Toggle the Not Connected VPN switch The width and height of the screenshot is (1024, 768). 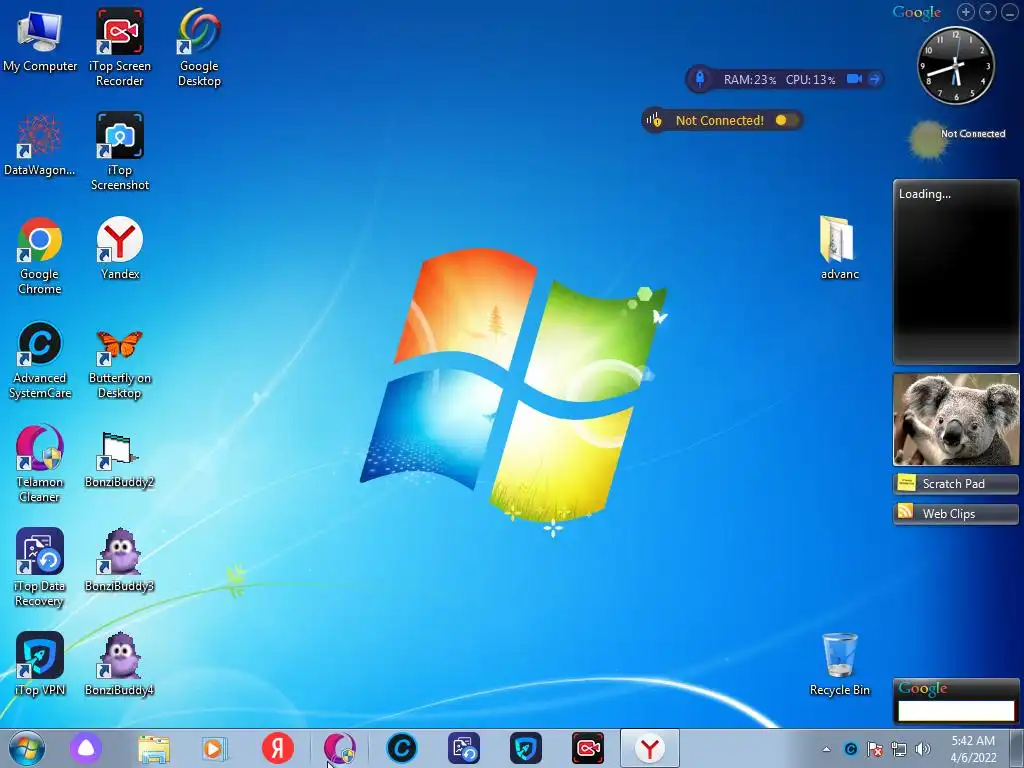(x=786, y=120)
